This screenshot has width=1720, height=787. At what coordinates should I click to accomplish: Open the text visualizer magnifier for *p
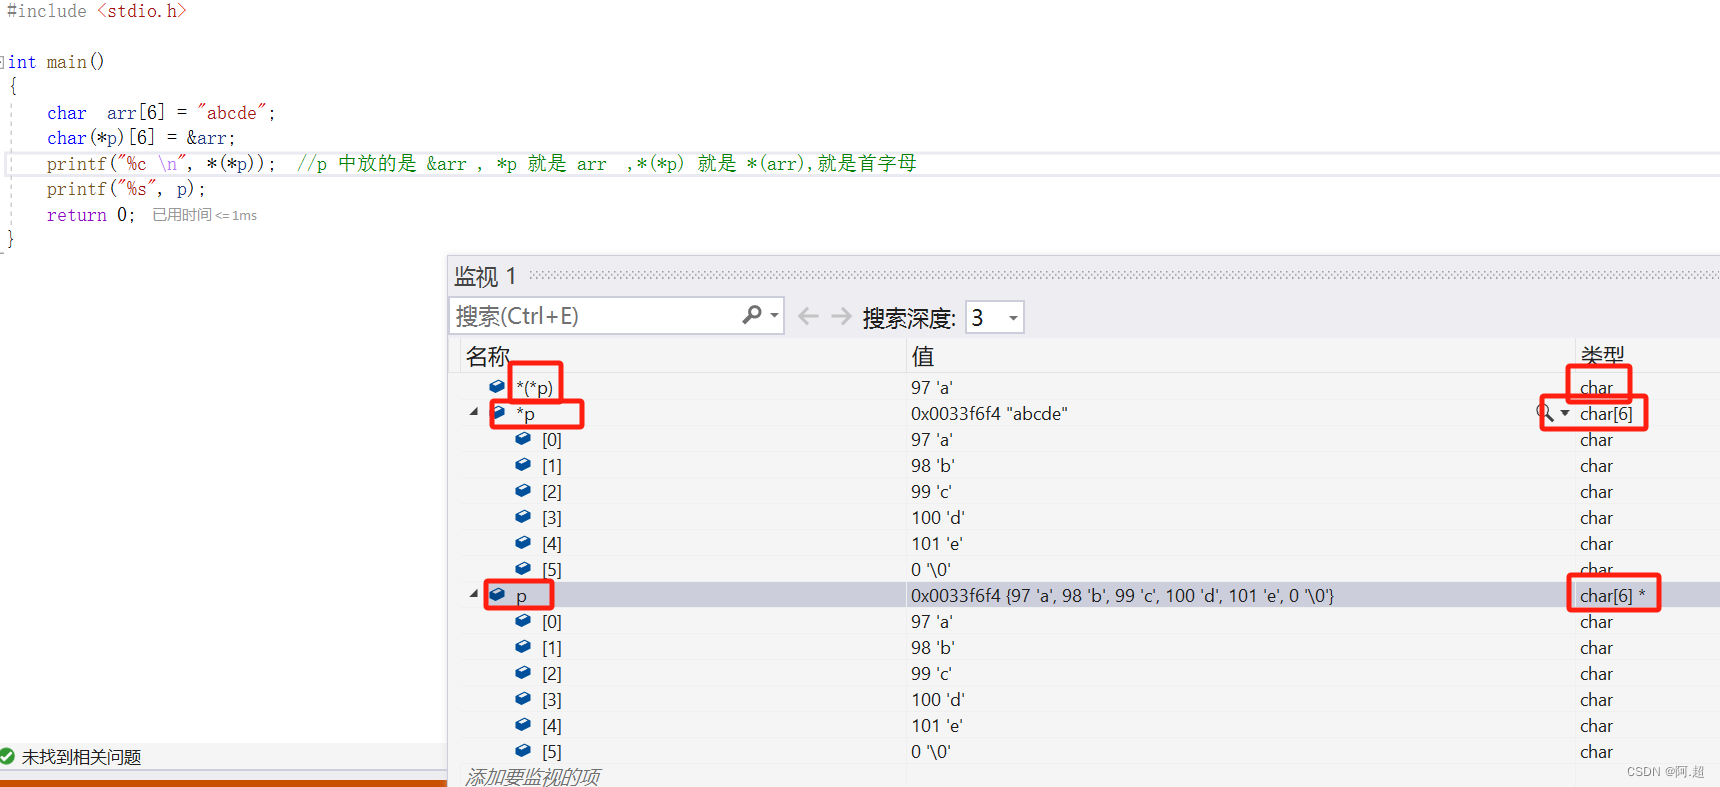1545,412
